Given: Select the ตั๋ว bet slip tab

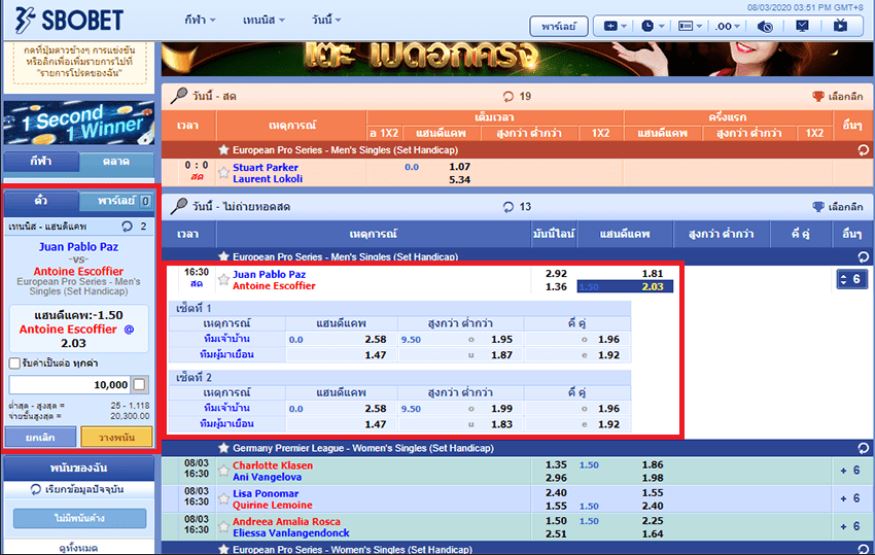Looking at the screenshot, I should pos(41,201).
